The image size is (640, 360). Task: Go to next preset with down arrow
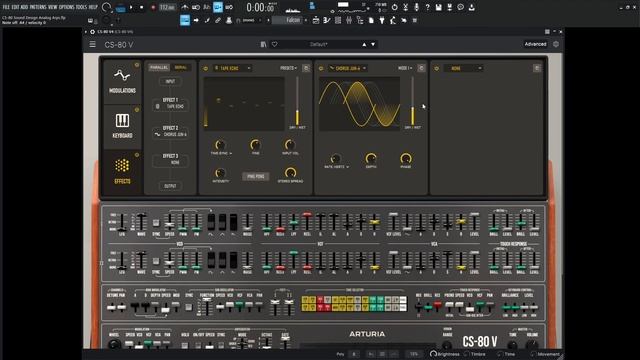pos(373,44)
